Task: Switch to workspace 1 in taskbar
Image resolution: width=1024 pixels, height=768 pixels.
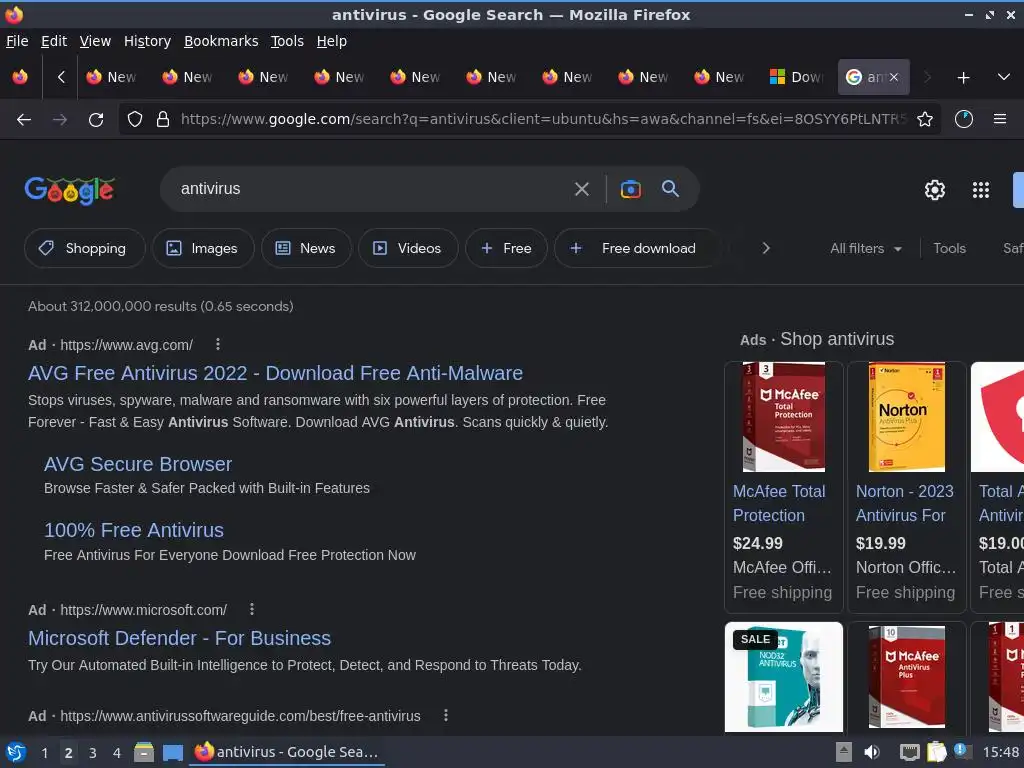Action: pos(44,753)
